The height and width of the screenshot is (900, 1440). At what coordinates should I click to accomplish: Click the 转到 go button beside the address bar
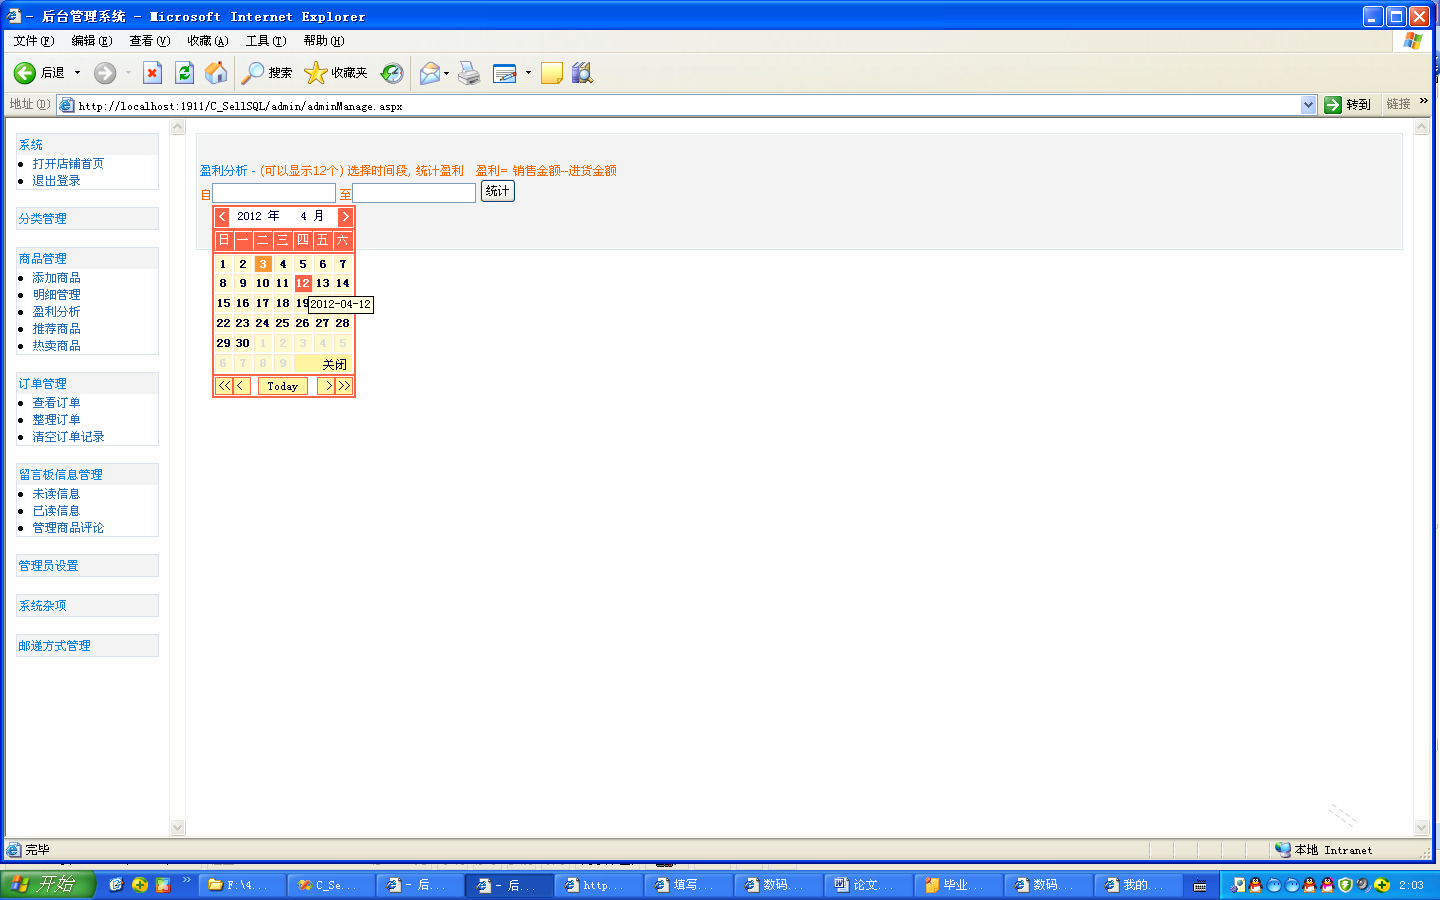pyautogui.click(x=1349, y=104)
